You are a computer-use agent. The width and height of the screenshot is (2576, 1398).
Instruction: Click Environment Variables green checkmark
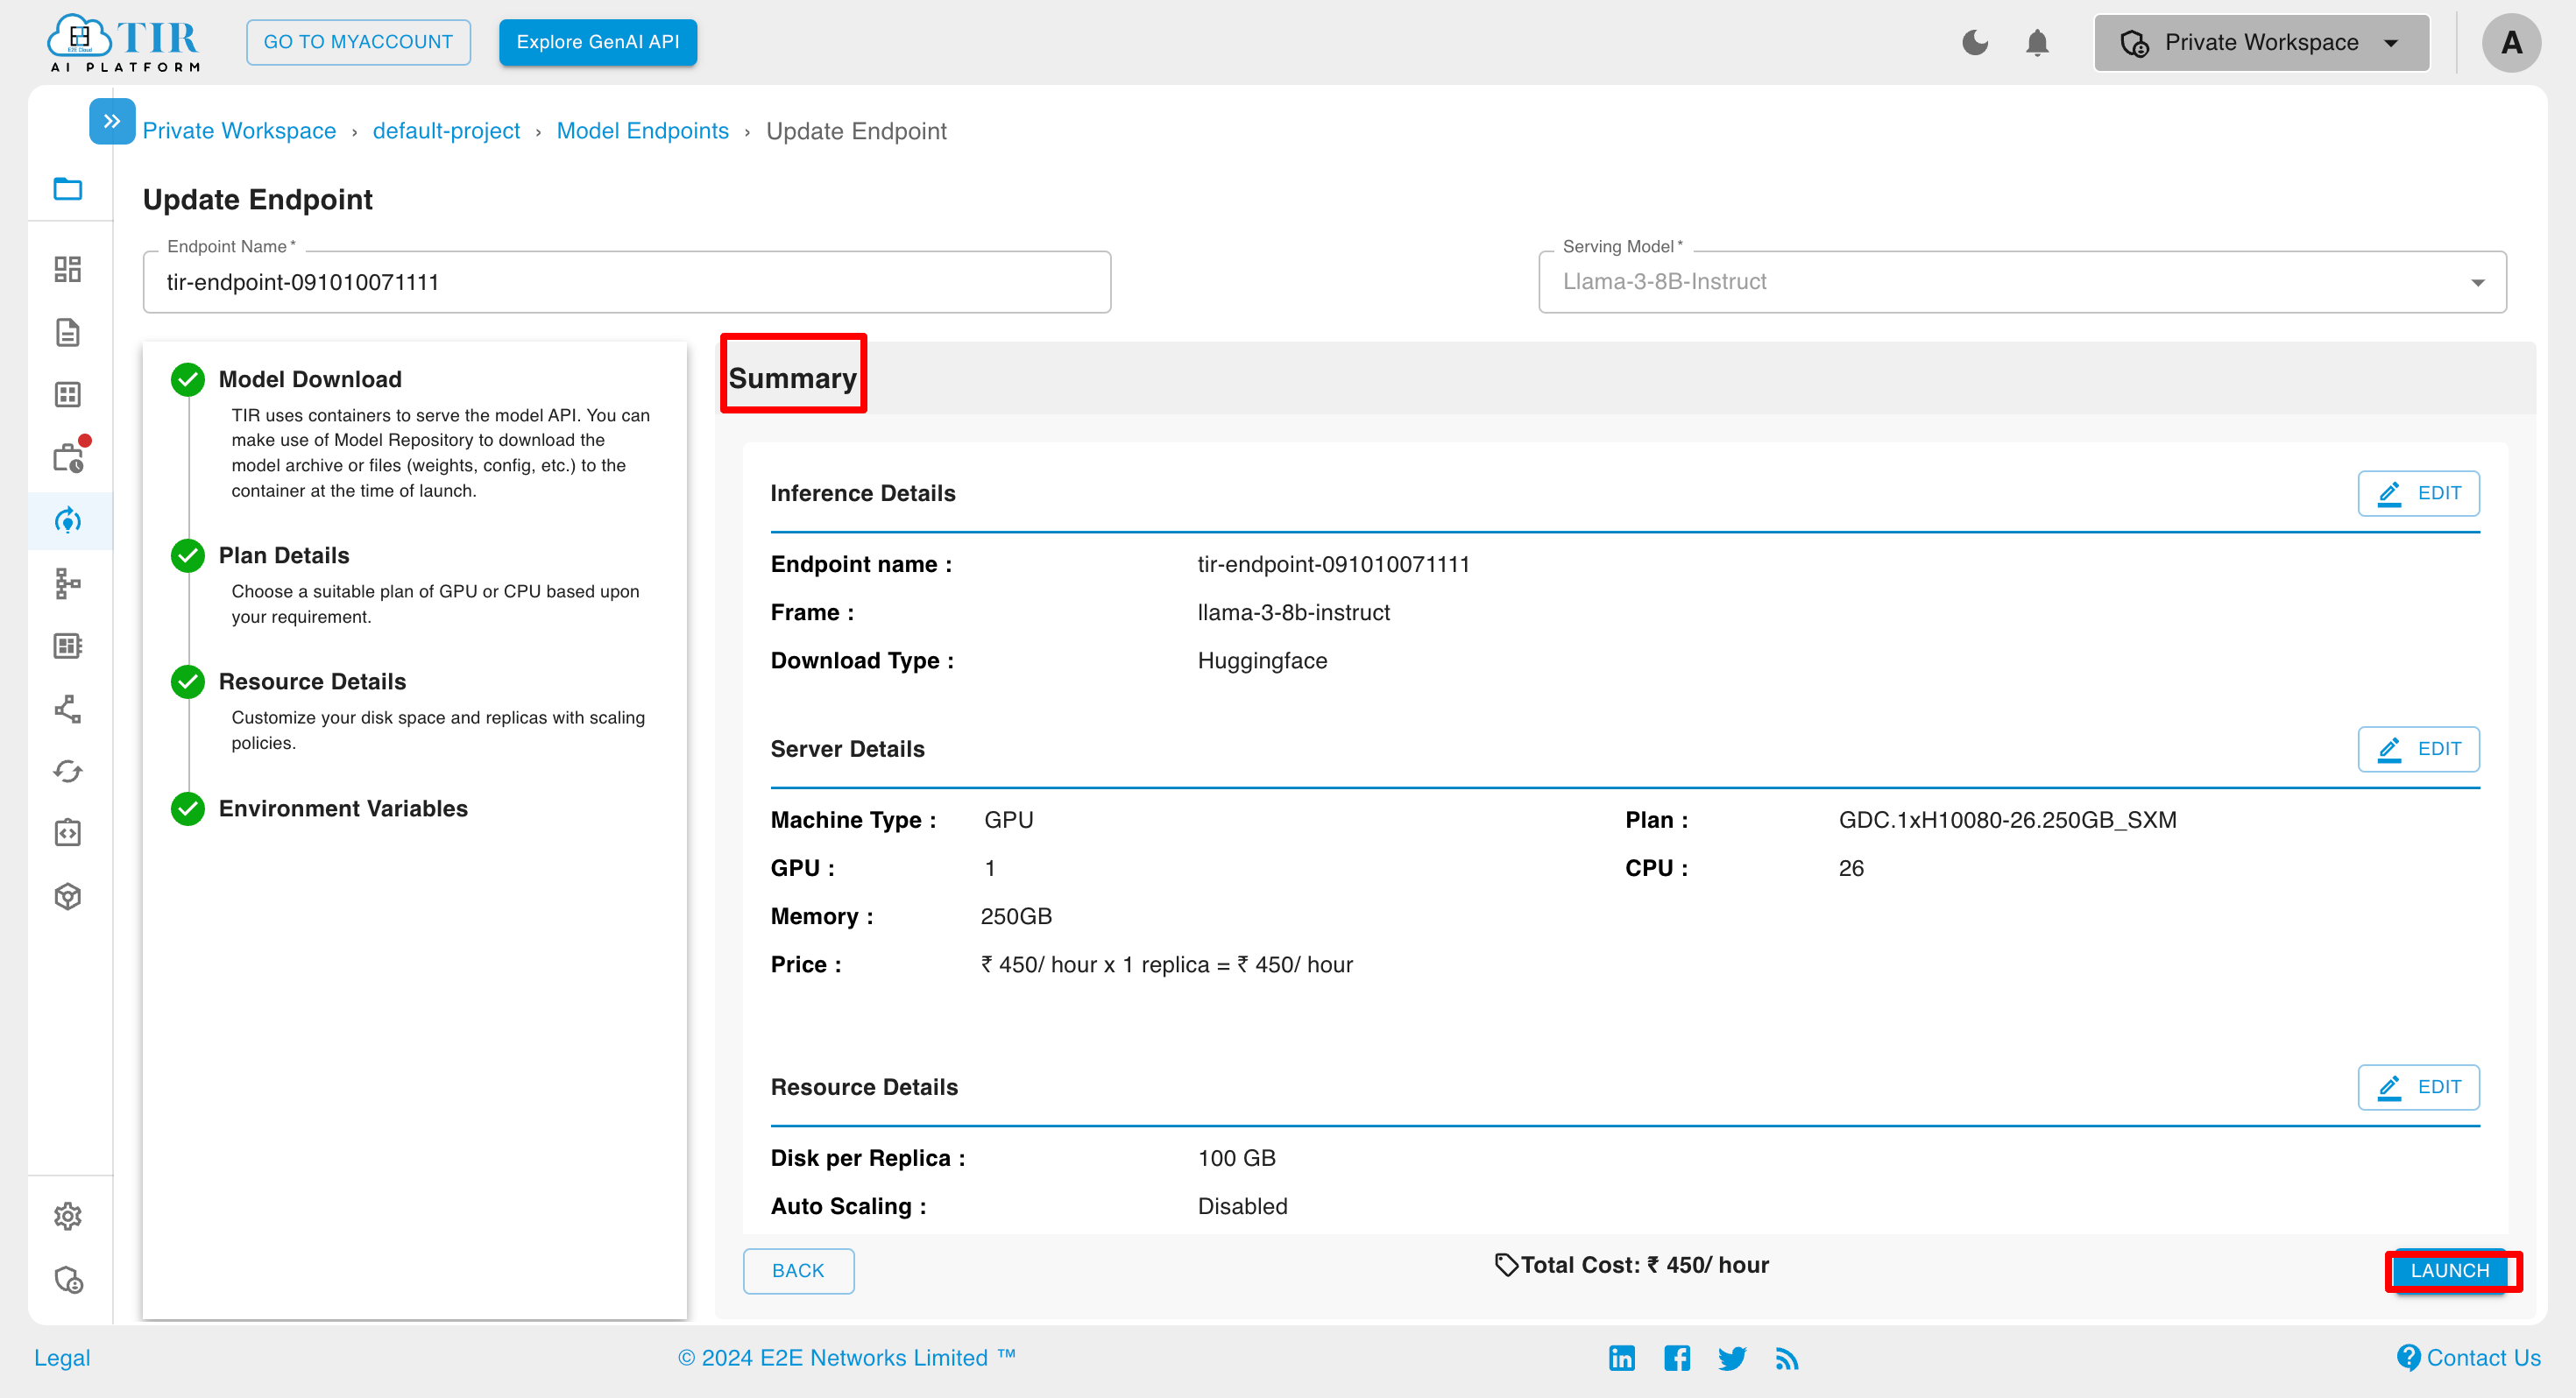pos(188,808)
